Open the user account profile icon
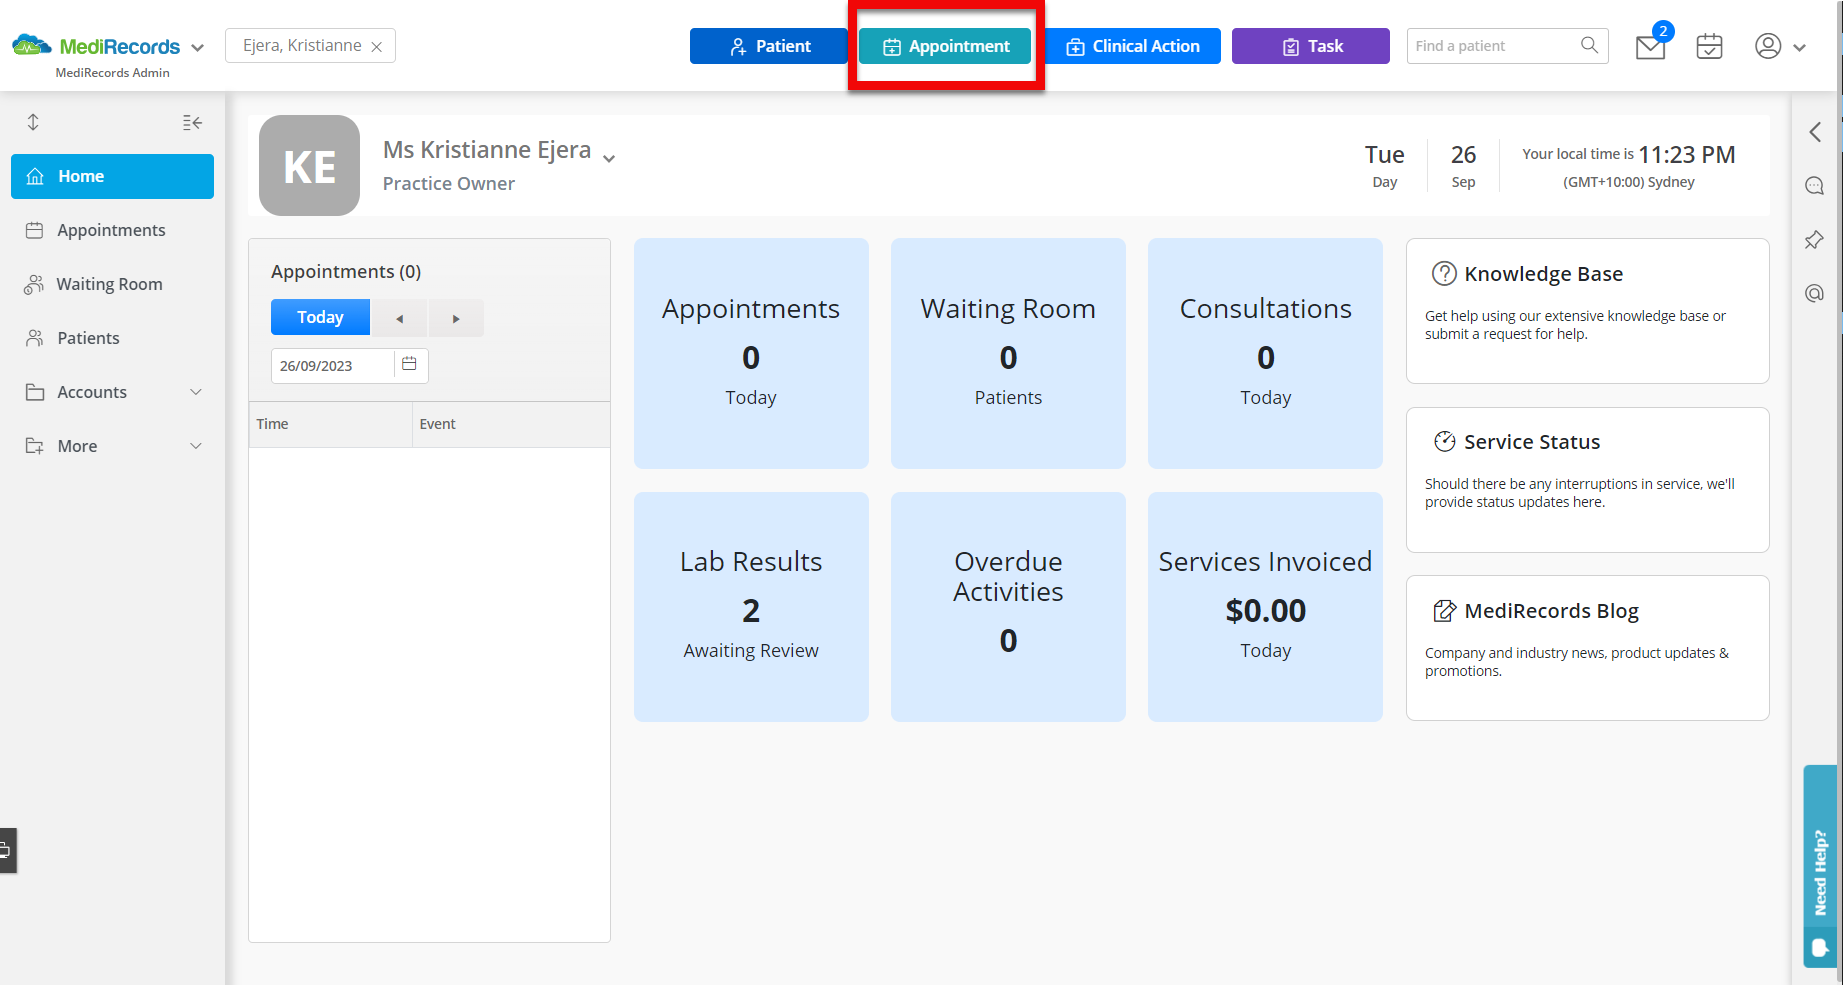Screen dimensions: 1843x985 pos(1768,46)
